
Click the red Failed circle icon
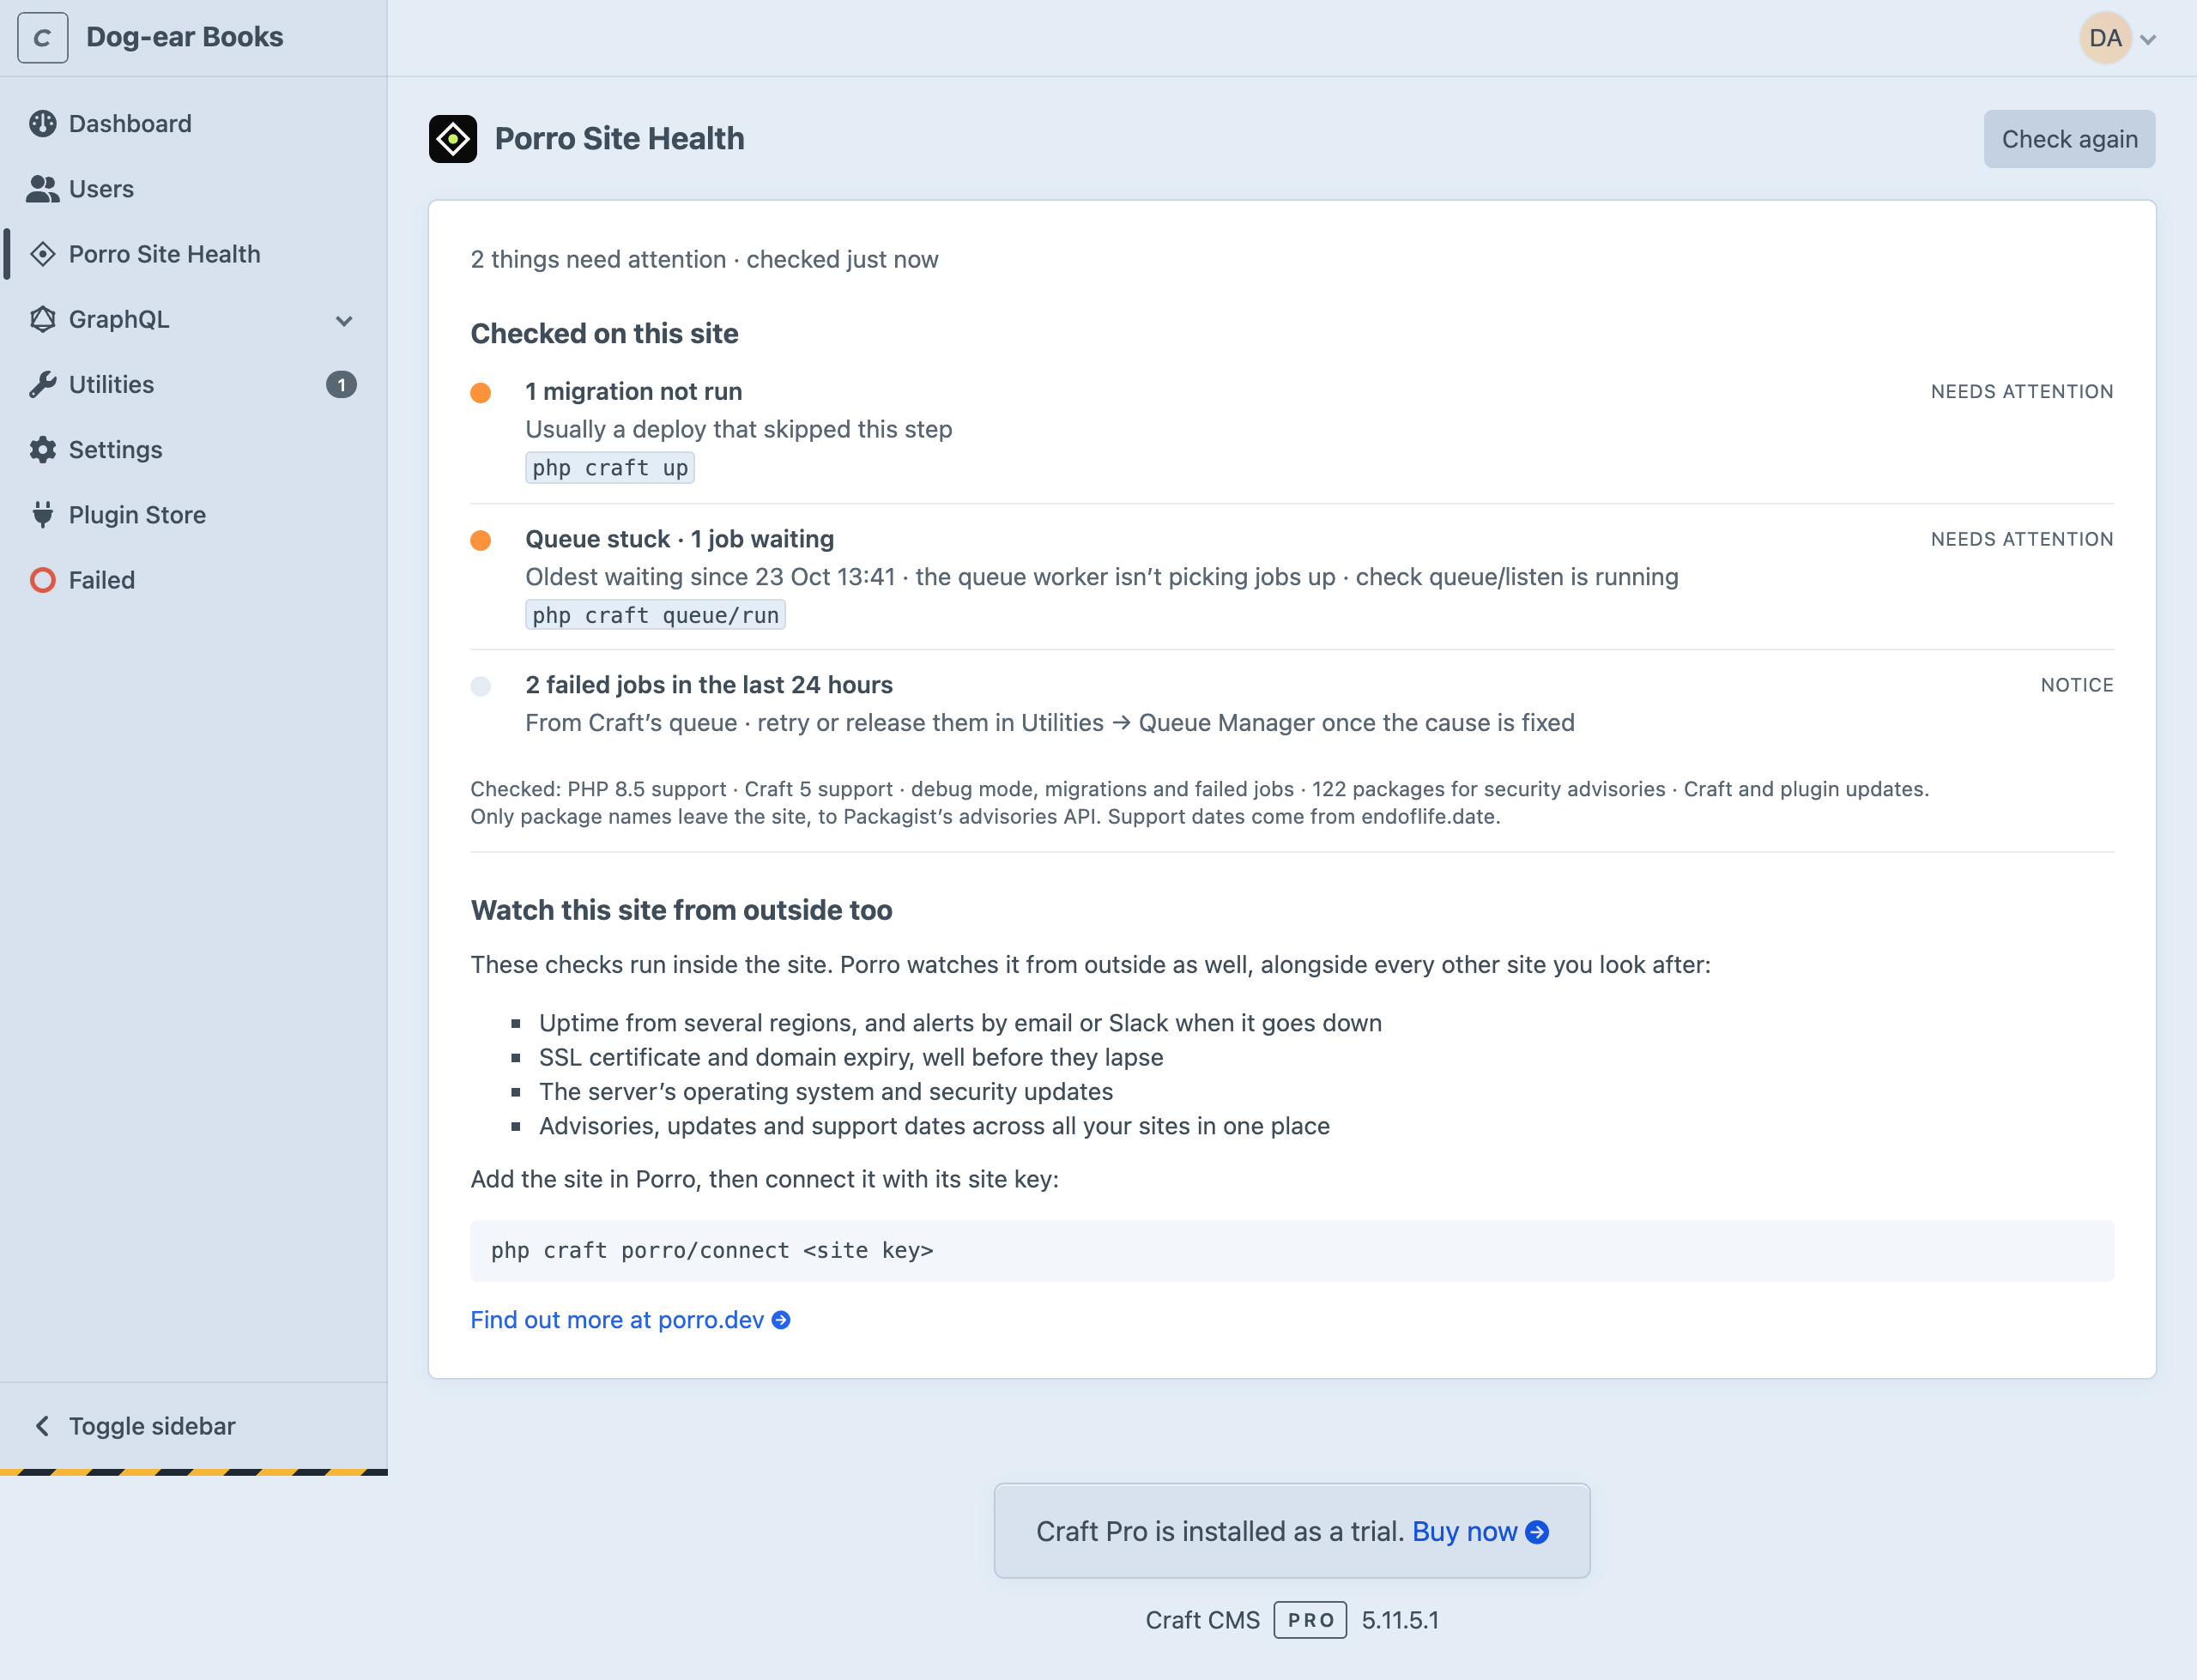tap(42, 580)
